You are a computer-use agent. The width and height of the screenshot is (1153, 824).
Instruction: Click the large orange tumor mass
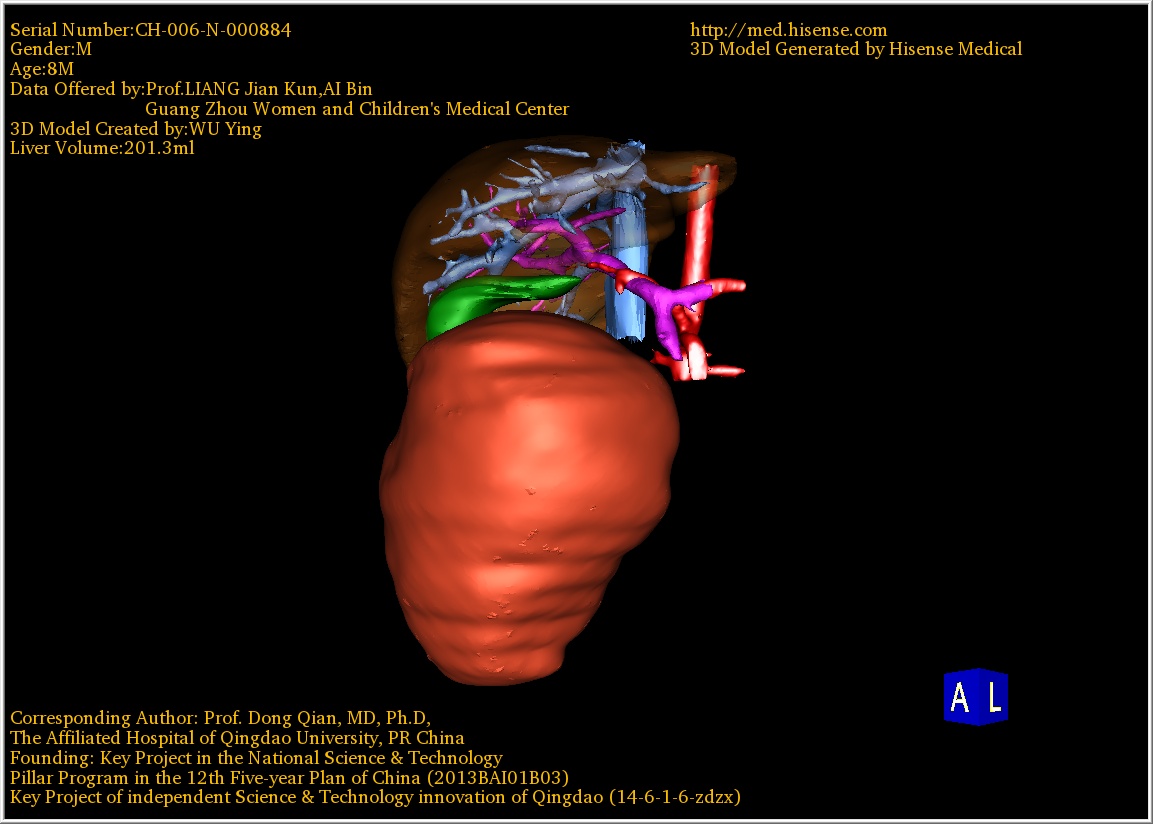[529, 496]
